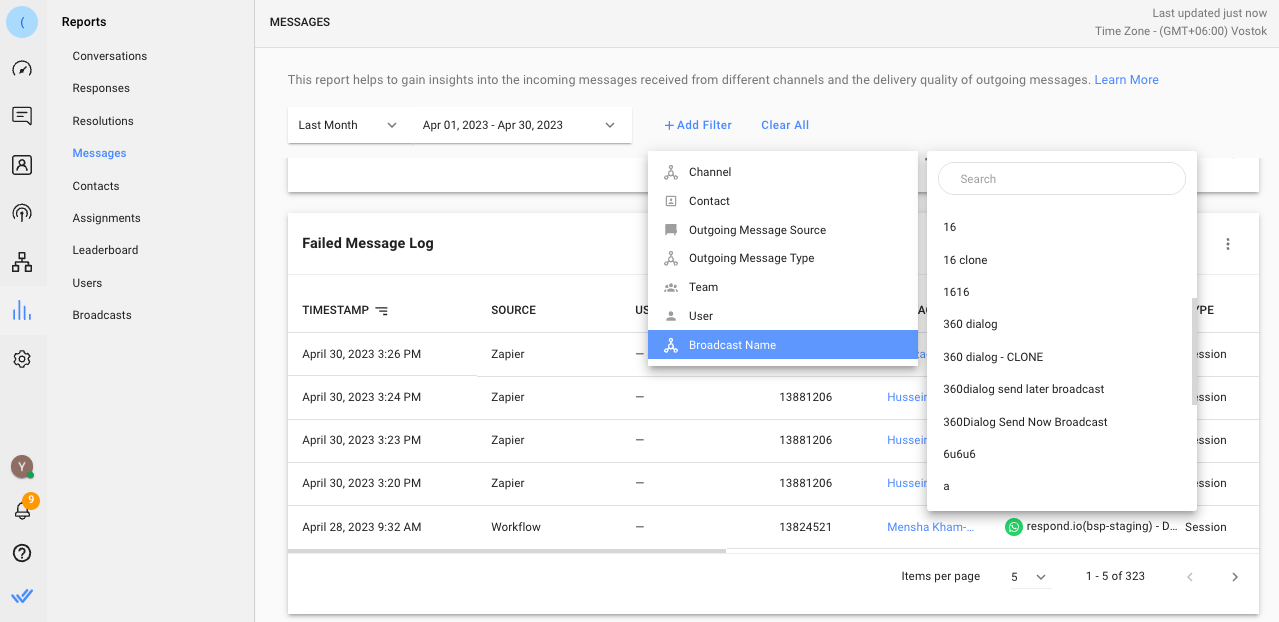Open the Apr 01 - Apr 30 date range dropdown
This screenshot has height=622, width=1279.
coord(520,125)
